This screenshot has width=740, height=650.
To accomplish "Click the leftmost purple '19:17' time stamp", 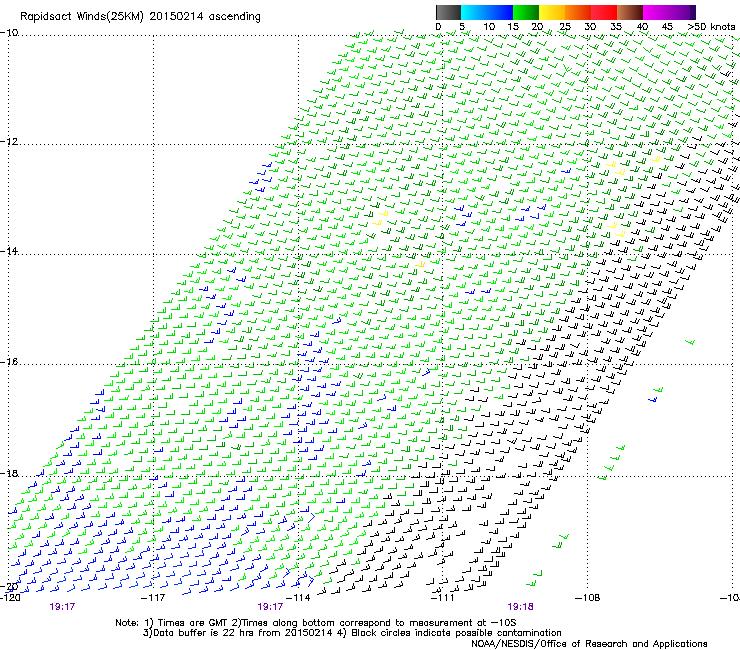I will pos(62,607).
